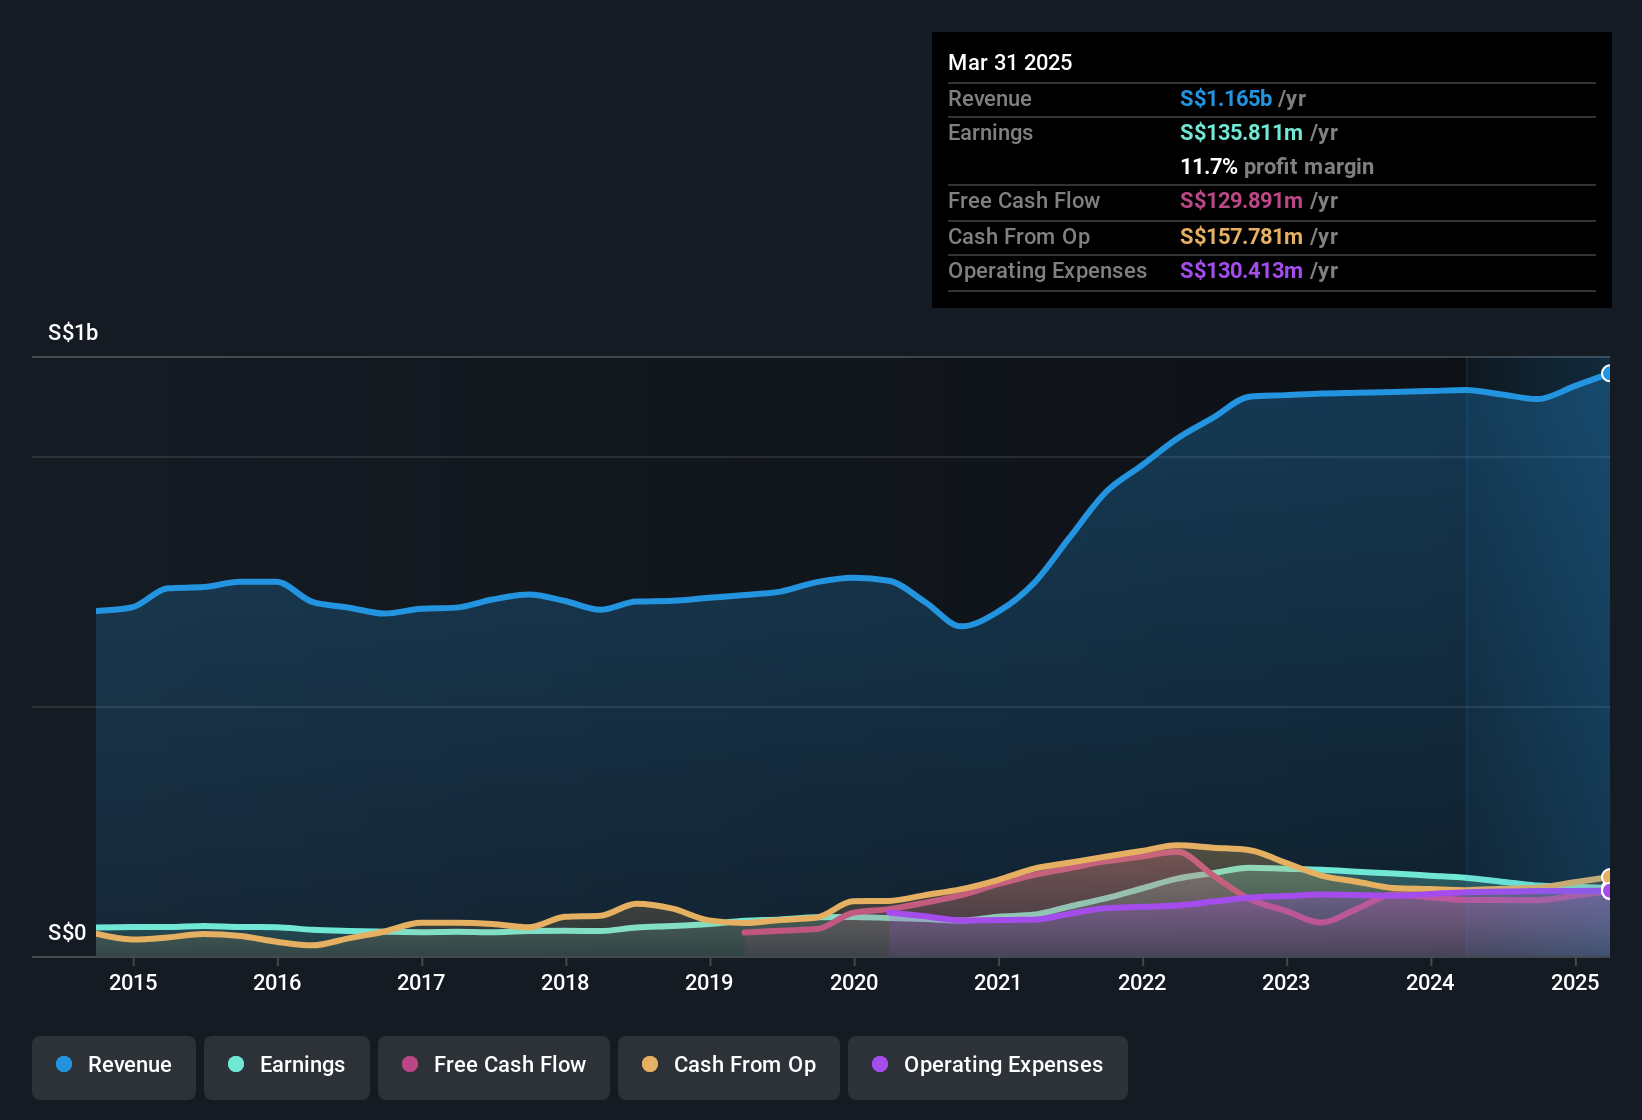Click the pink Free Cash Flow legend dot
The width and height of the screenshot is (1642, 1120).
(409, 1065)
